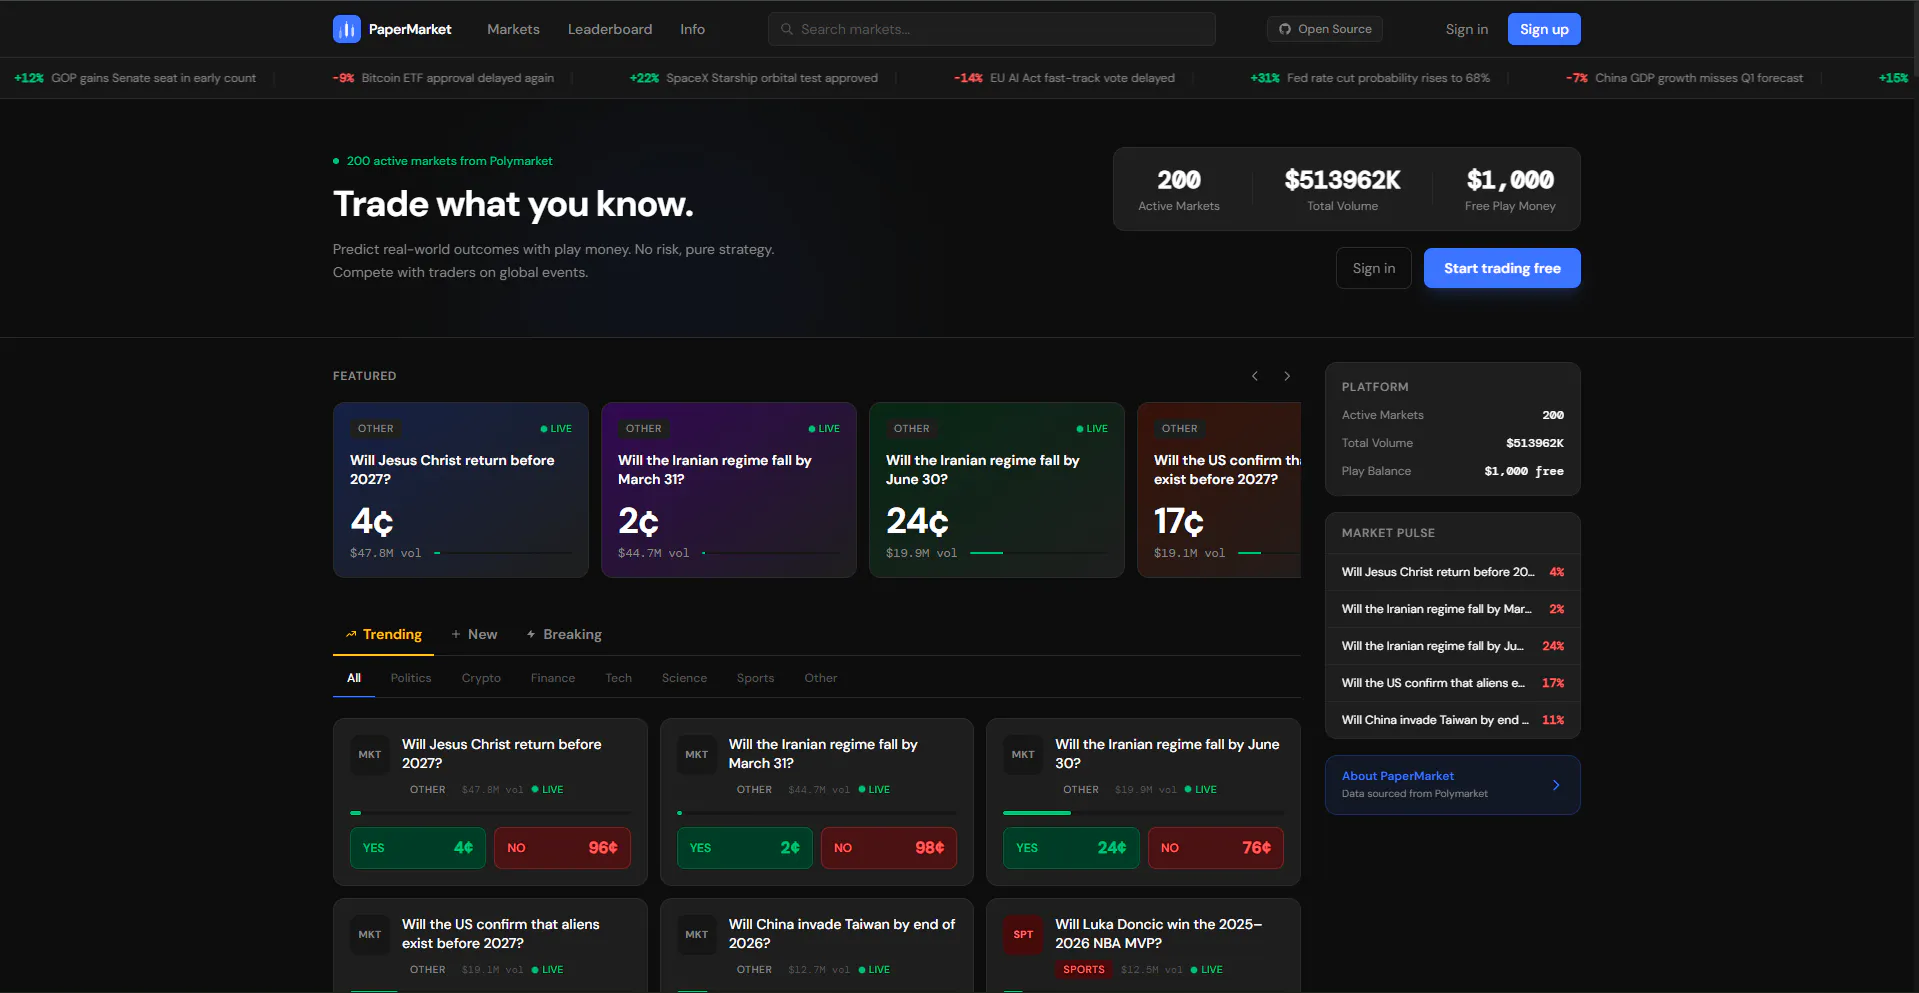Filter markets by Politics
Screen dimensions: 1919x993
pyautogui.click(x=411, y=678)
